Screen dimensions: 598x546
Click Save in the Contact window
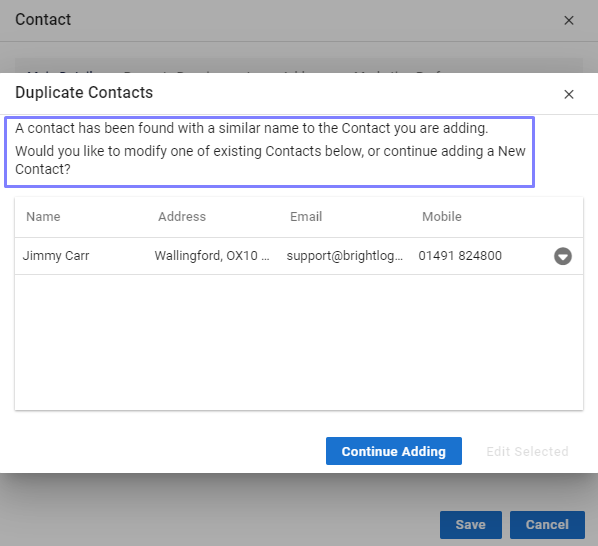[471, 525]
